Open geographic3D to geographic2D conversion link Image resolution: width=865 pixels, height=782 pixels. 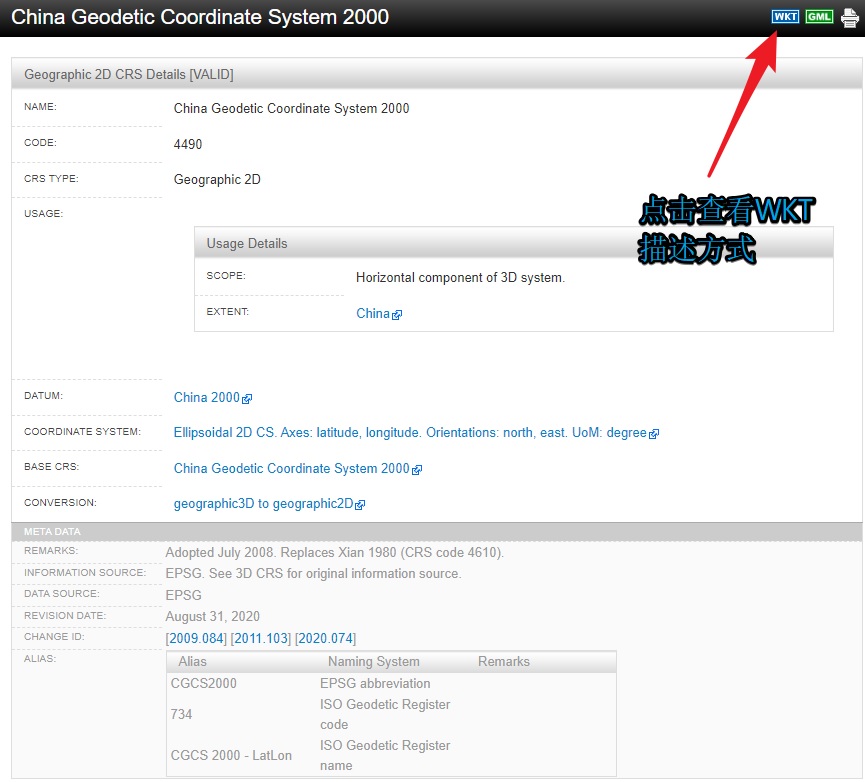263,504
